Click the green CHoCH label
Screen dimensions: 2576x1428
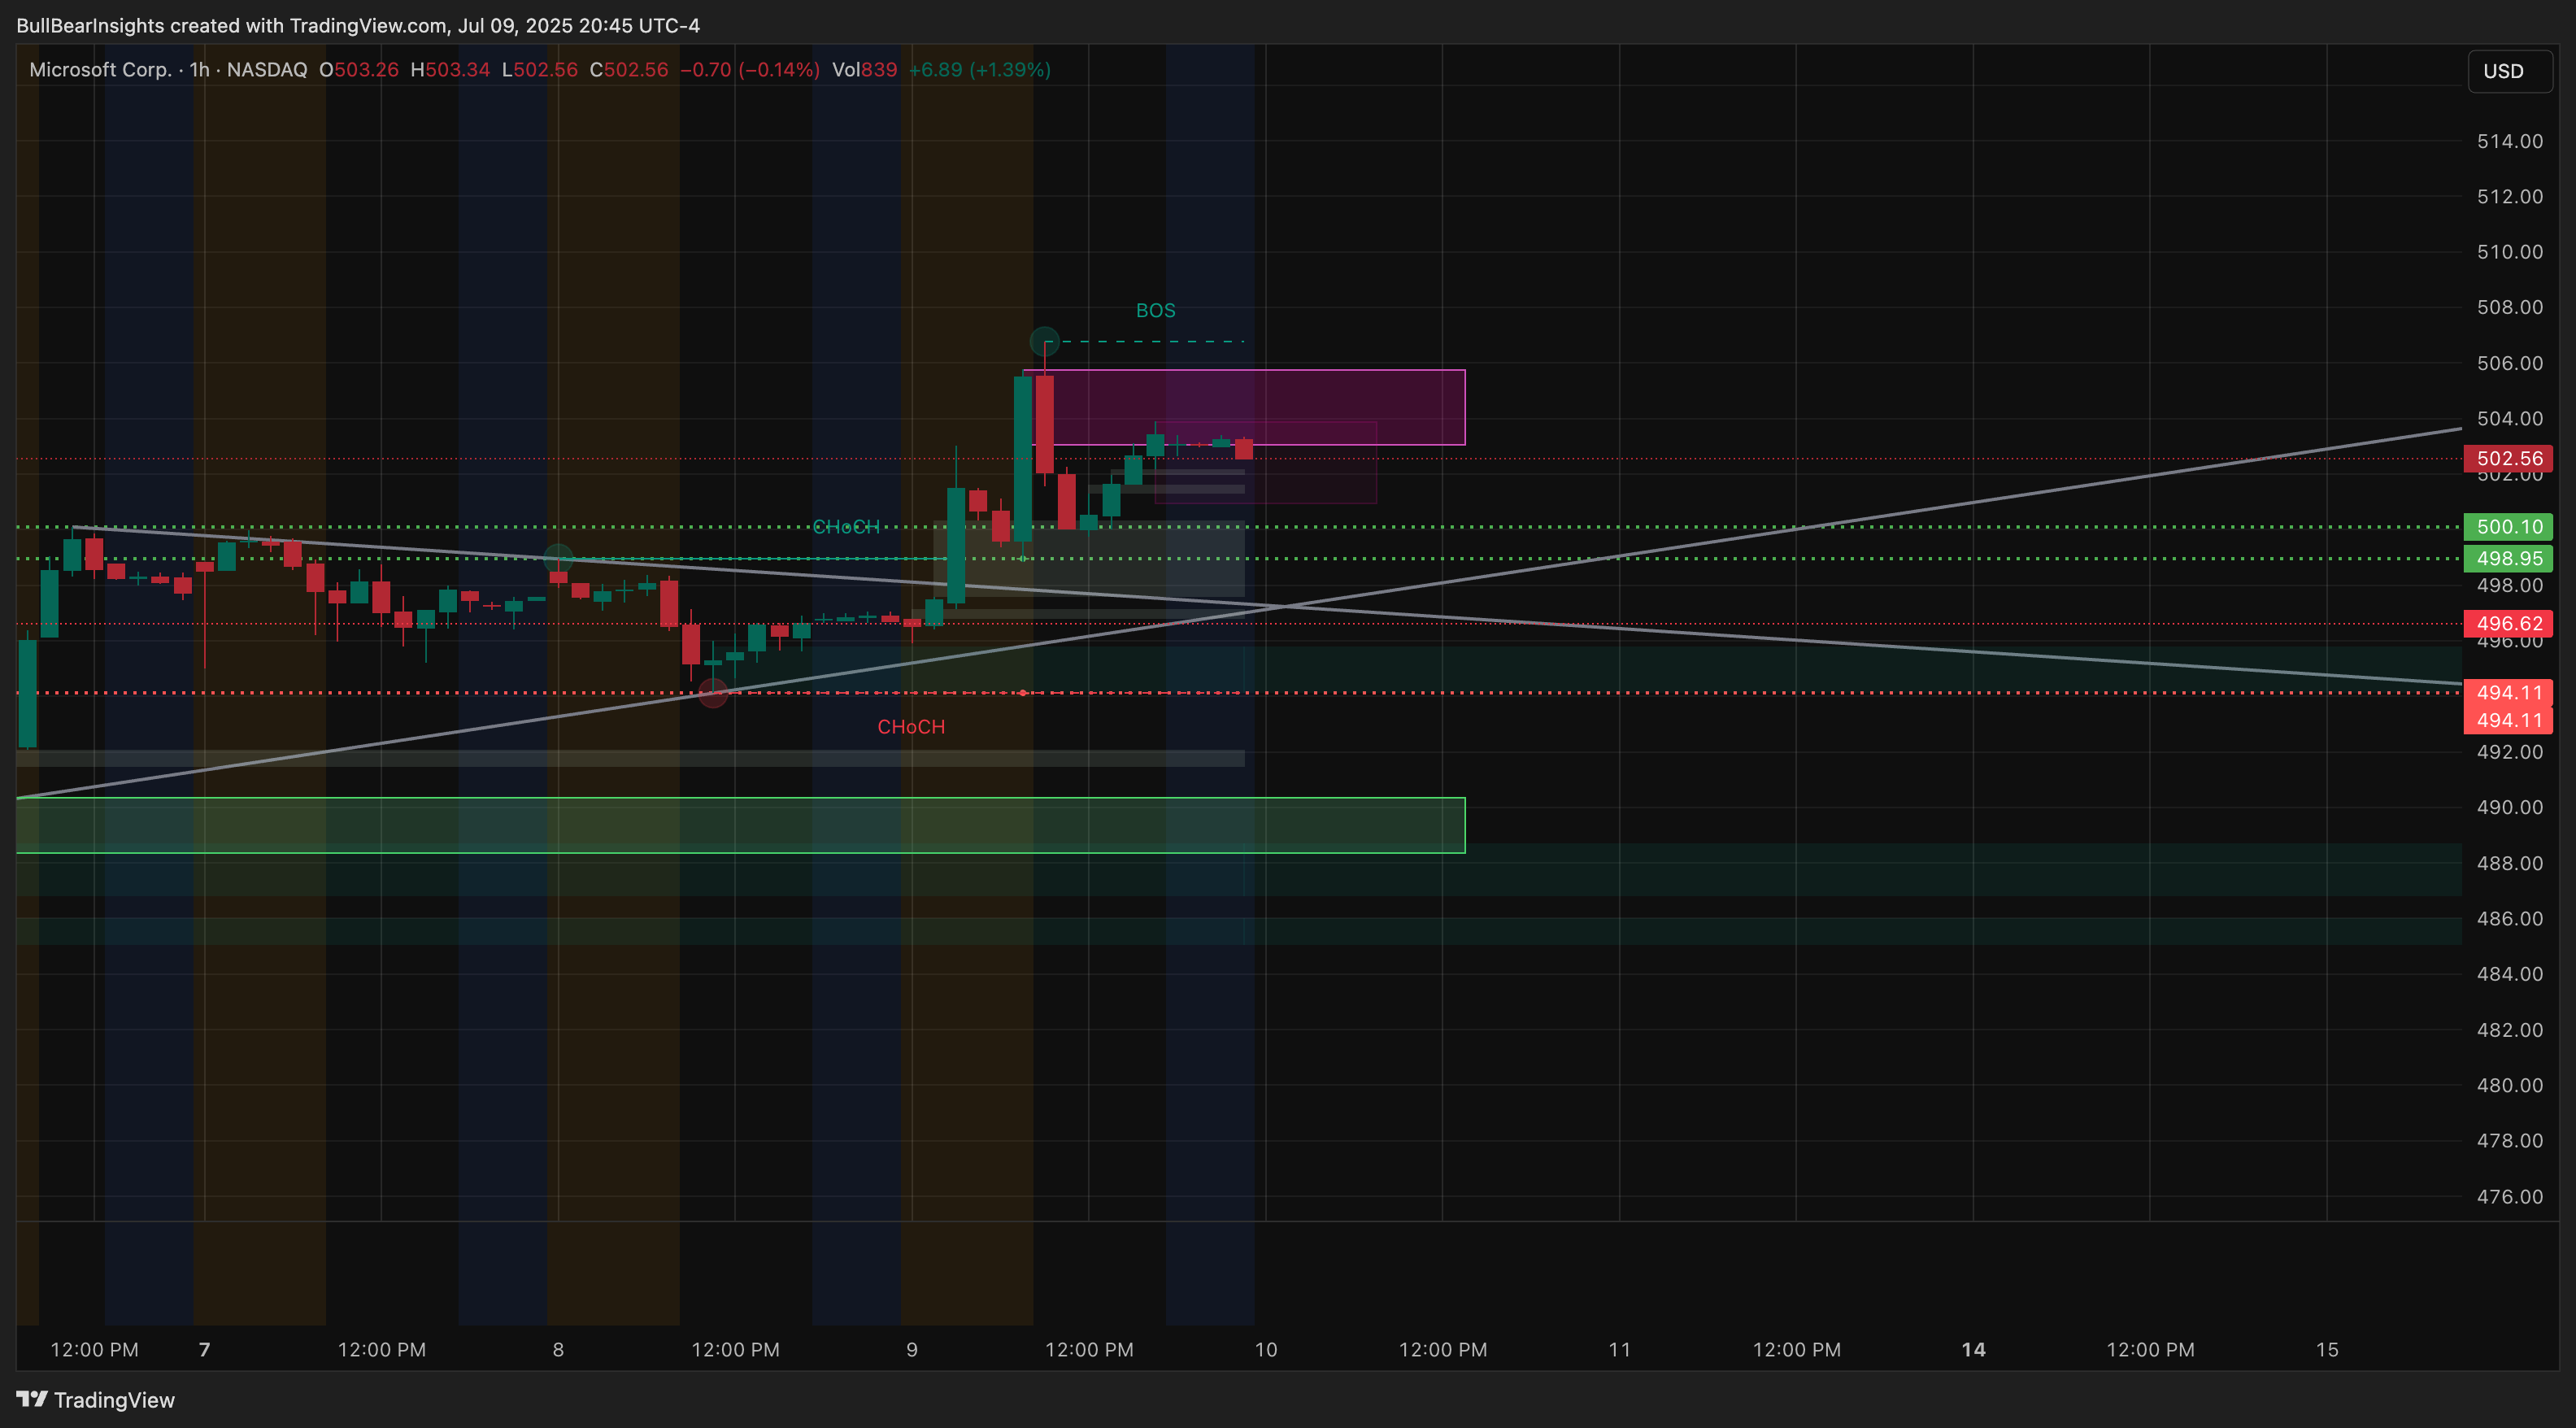[x=846, y=527]
